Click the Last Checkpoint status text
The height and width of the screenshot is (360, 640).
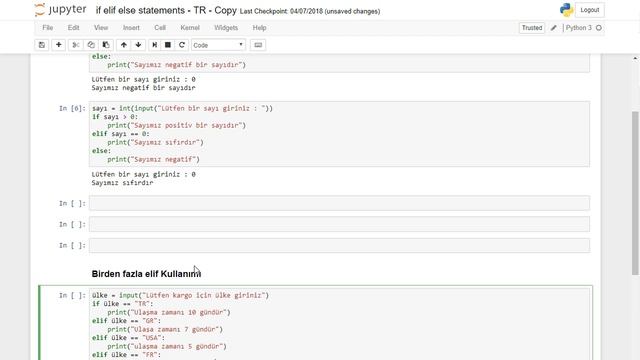[310, 11]
